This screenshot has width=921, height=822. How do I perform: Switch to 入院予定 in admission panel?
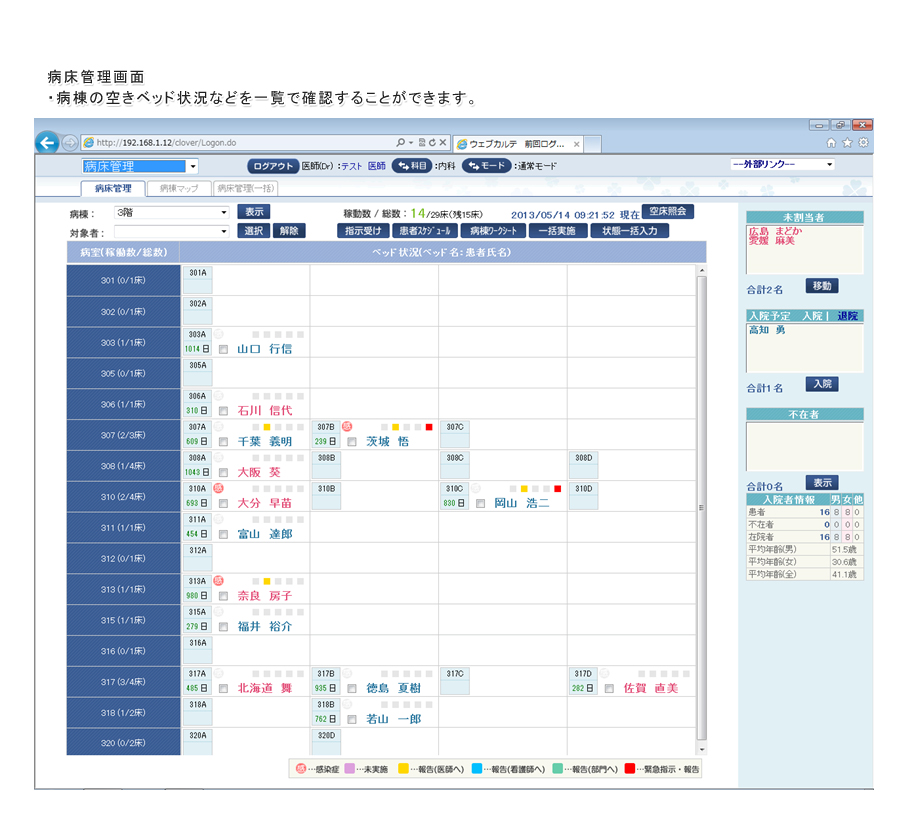[x=769, y=316]
